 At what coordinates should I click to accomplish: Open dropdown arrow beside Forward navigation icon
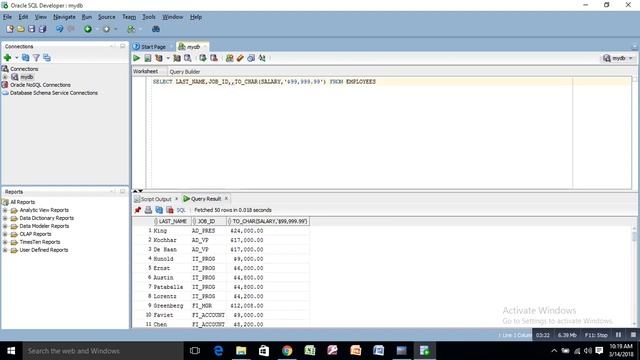(x=116, y=29)
